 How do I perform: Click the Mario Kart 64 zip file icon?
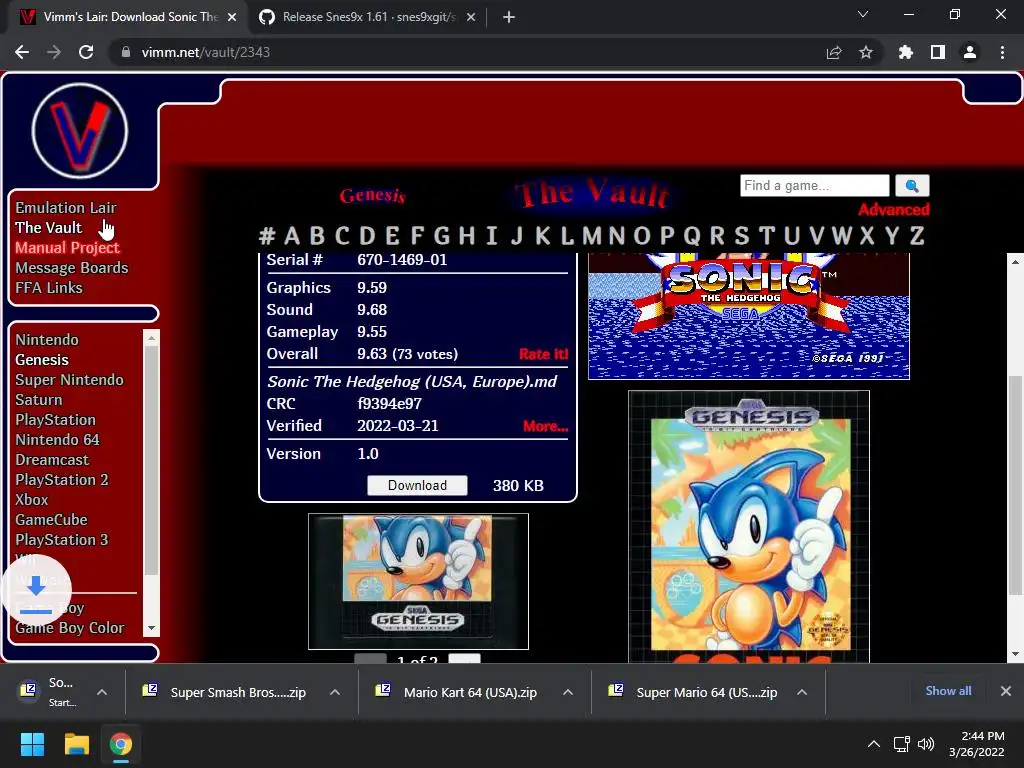(x=383, y=690)
